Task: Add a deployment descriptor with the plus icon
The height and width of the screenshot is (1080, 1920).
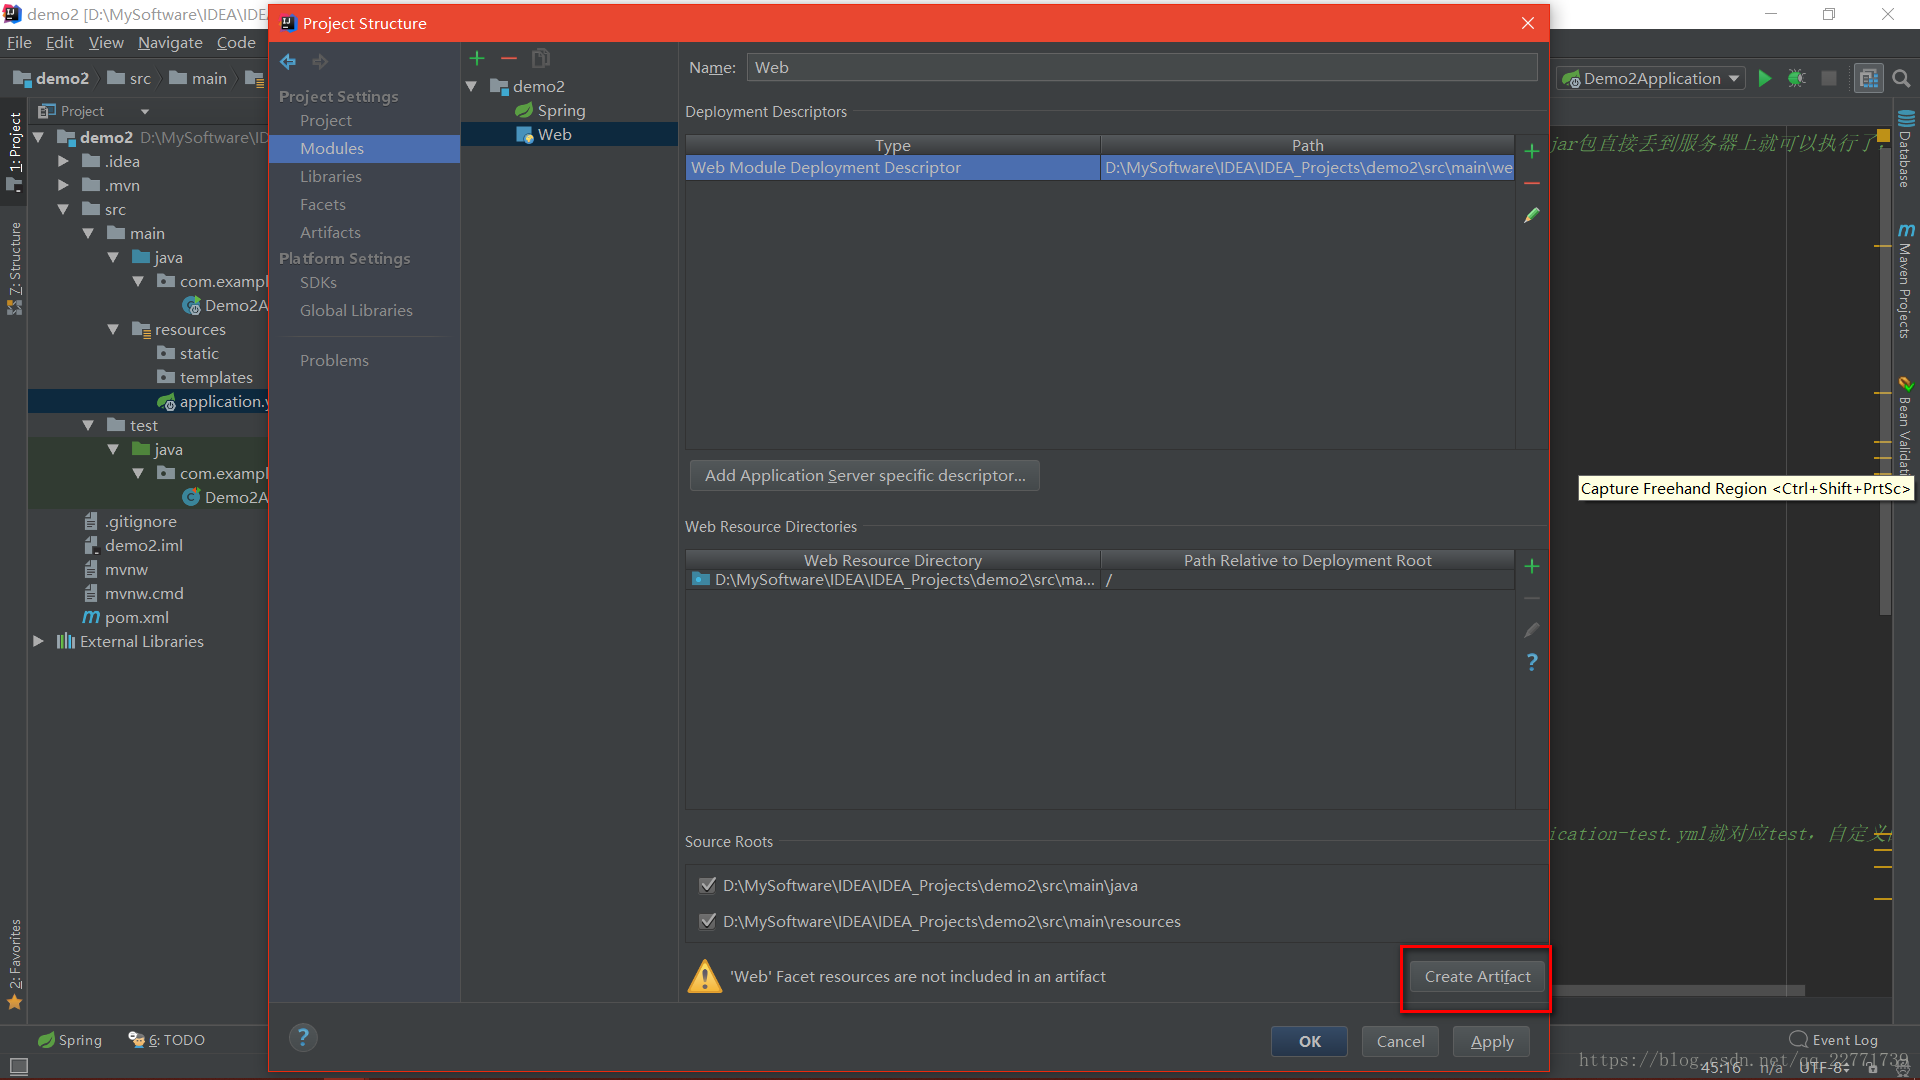Action: 1531,151
